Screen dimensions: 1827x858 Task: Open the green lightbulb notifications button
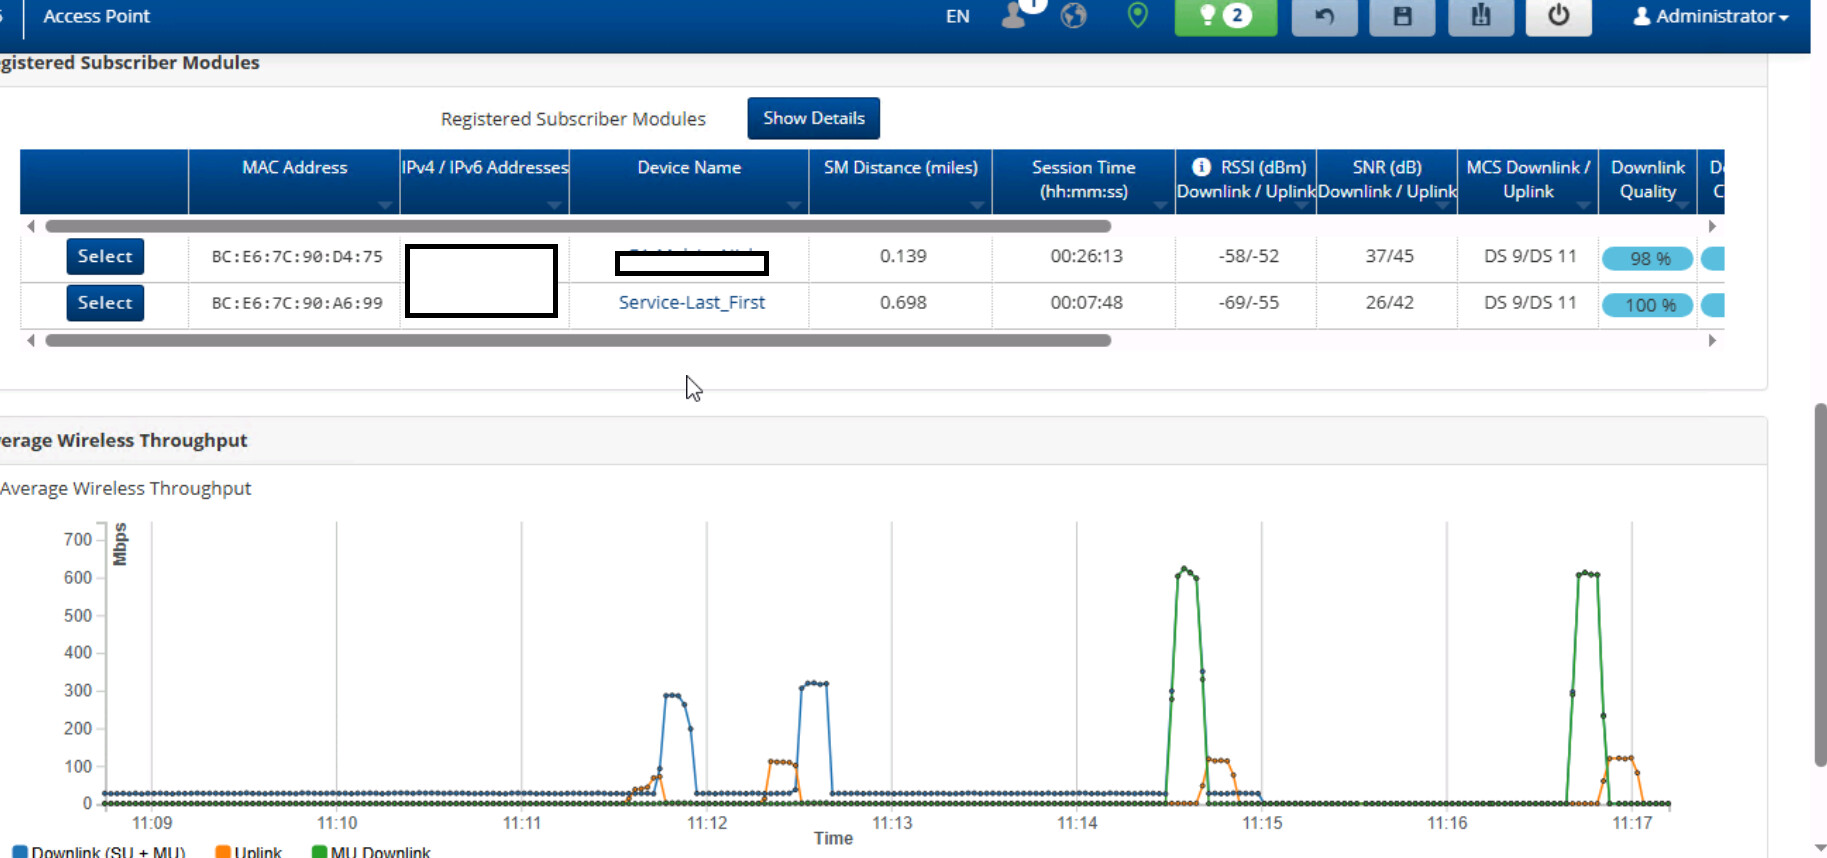click(x=1225, y=16)
